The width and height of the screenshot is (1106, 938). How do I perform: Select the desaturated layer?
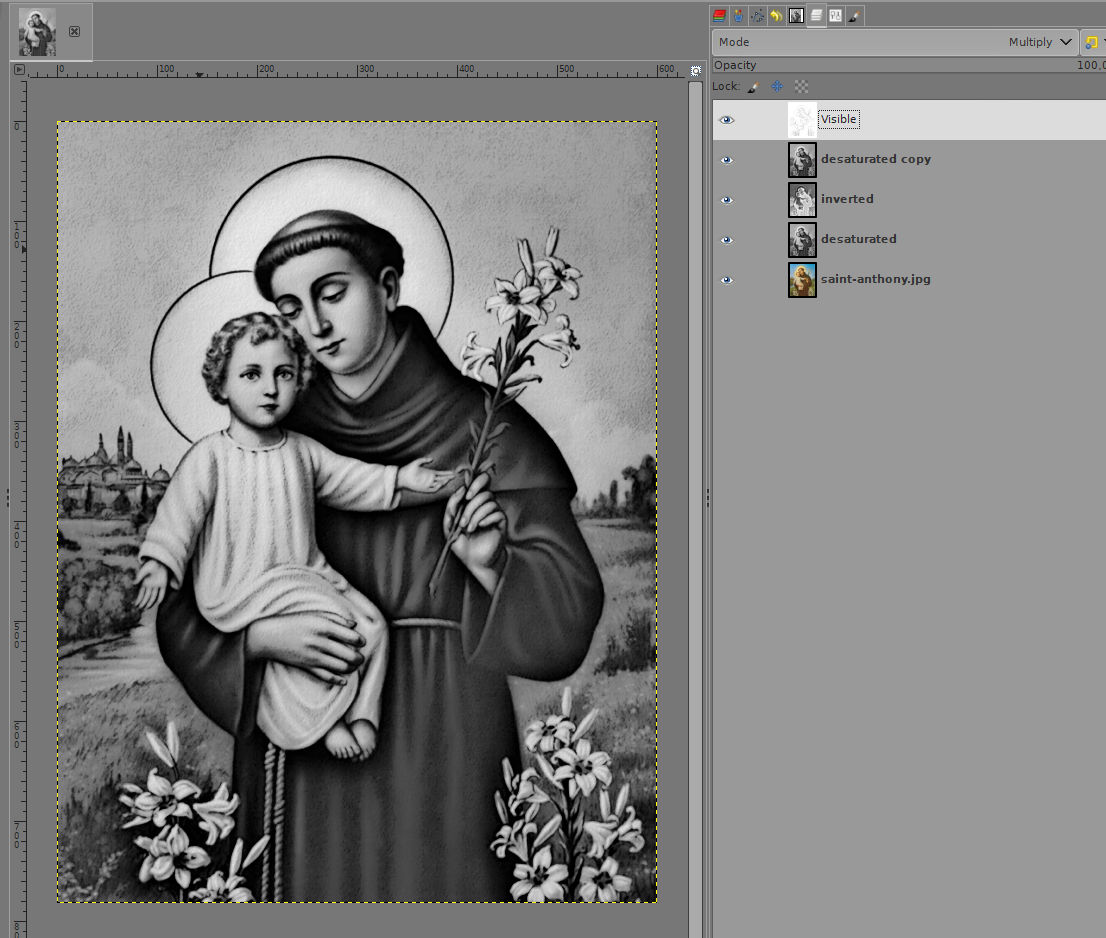coord(858,240)
